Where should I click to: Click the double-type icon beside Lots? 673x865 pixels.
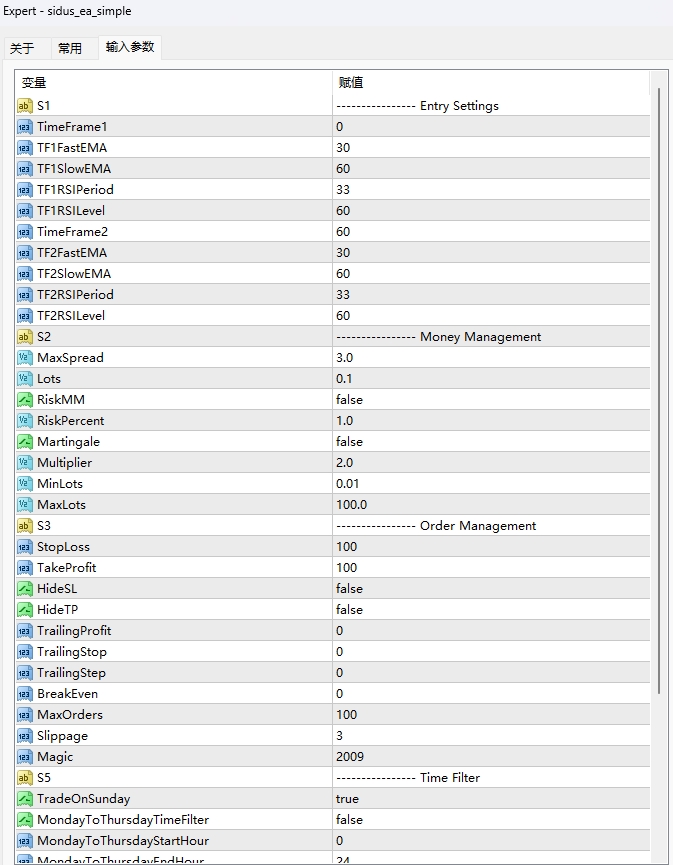point(24,378)
